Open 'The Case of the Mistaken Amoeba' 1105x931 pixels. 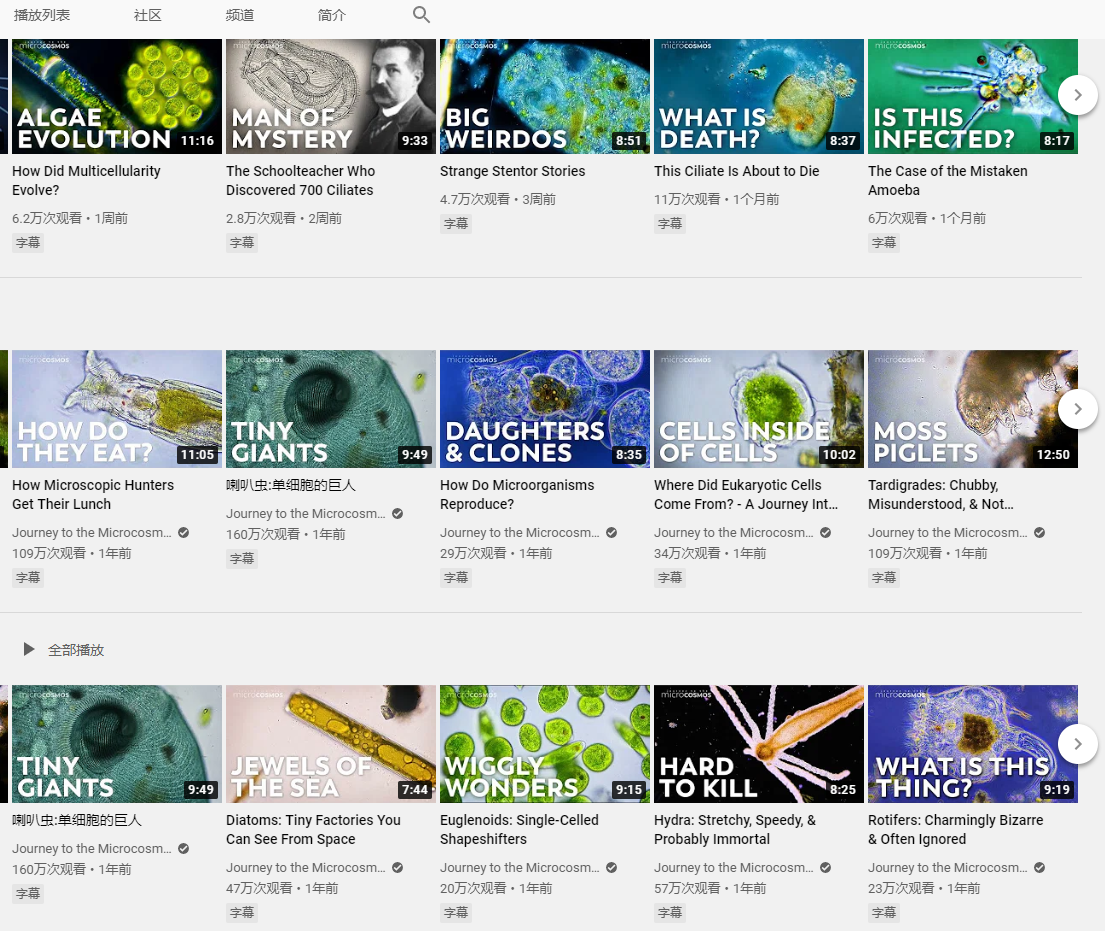click(948, 180)
